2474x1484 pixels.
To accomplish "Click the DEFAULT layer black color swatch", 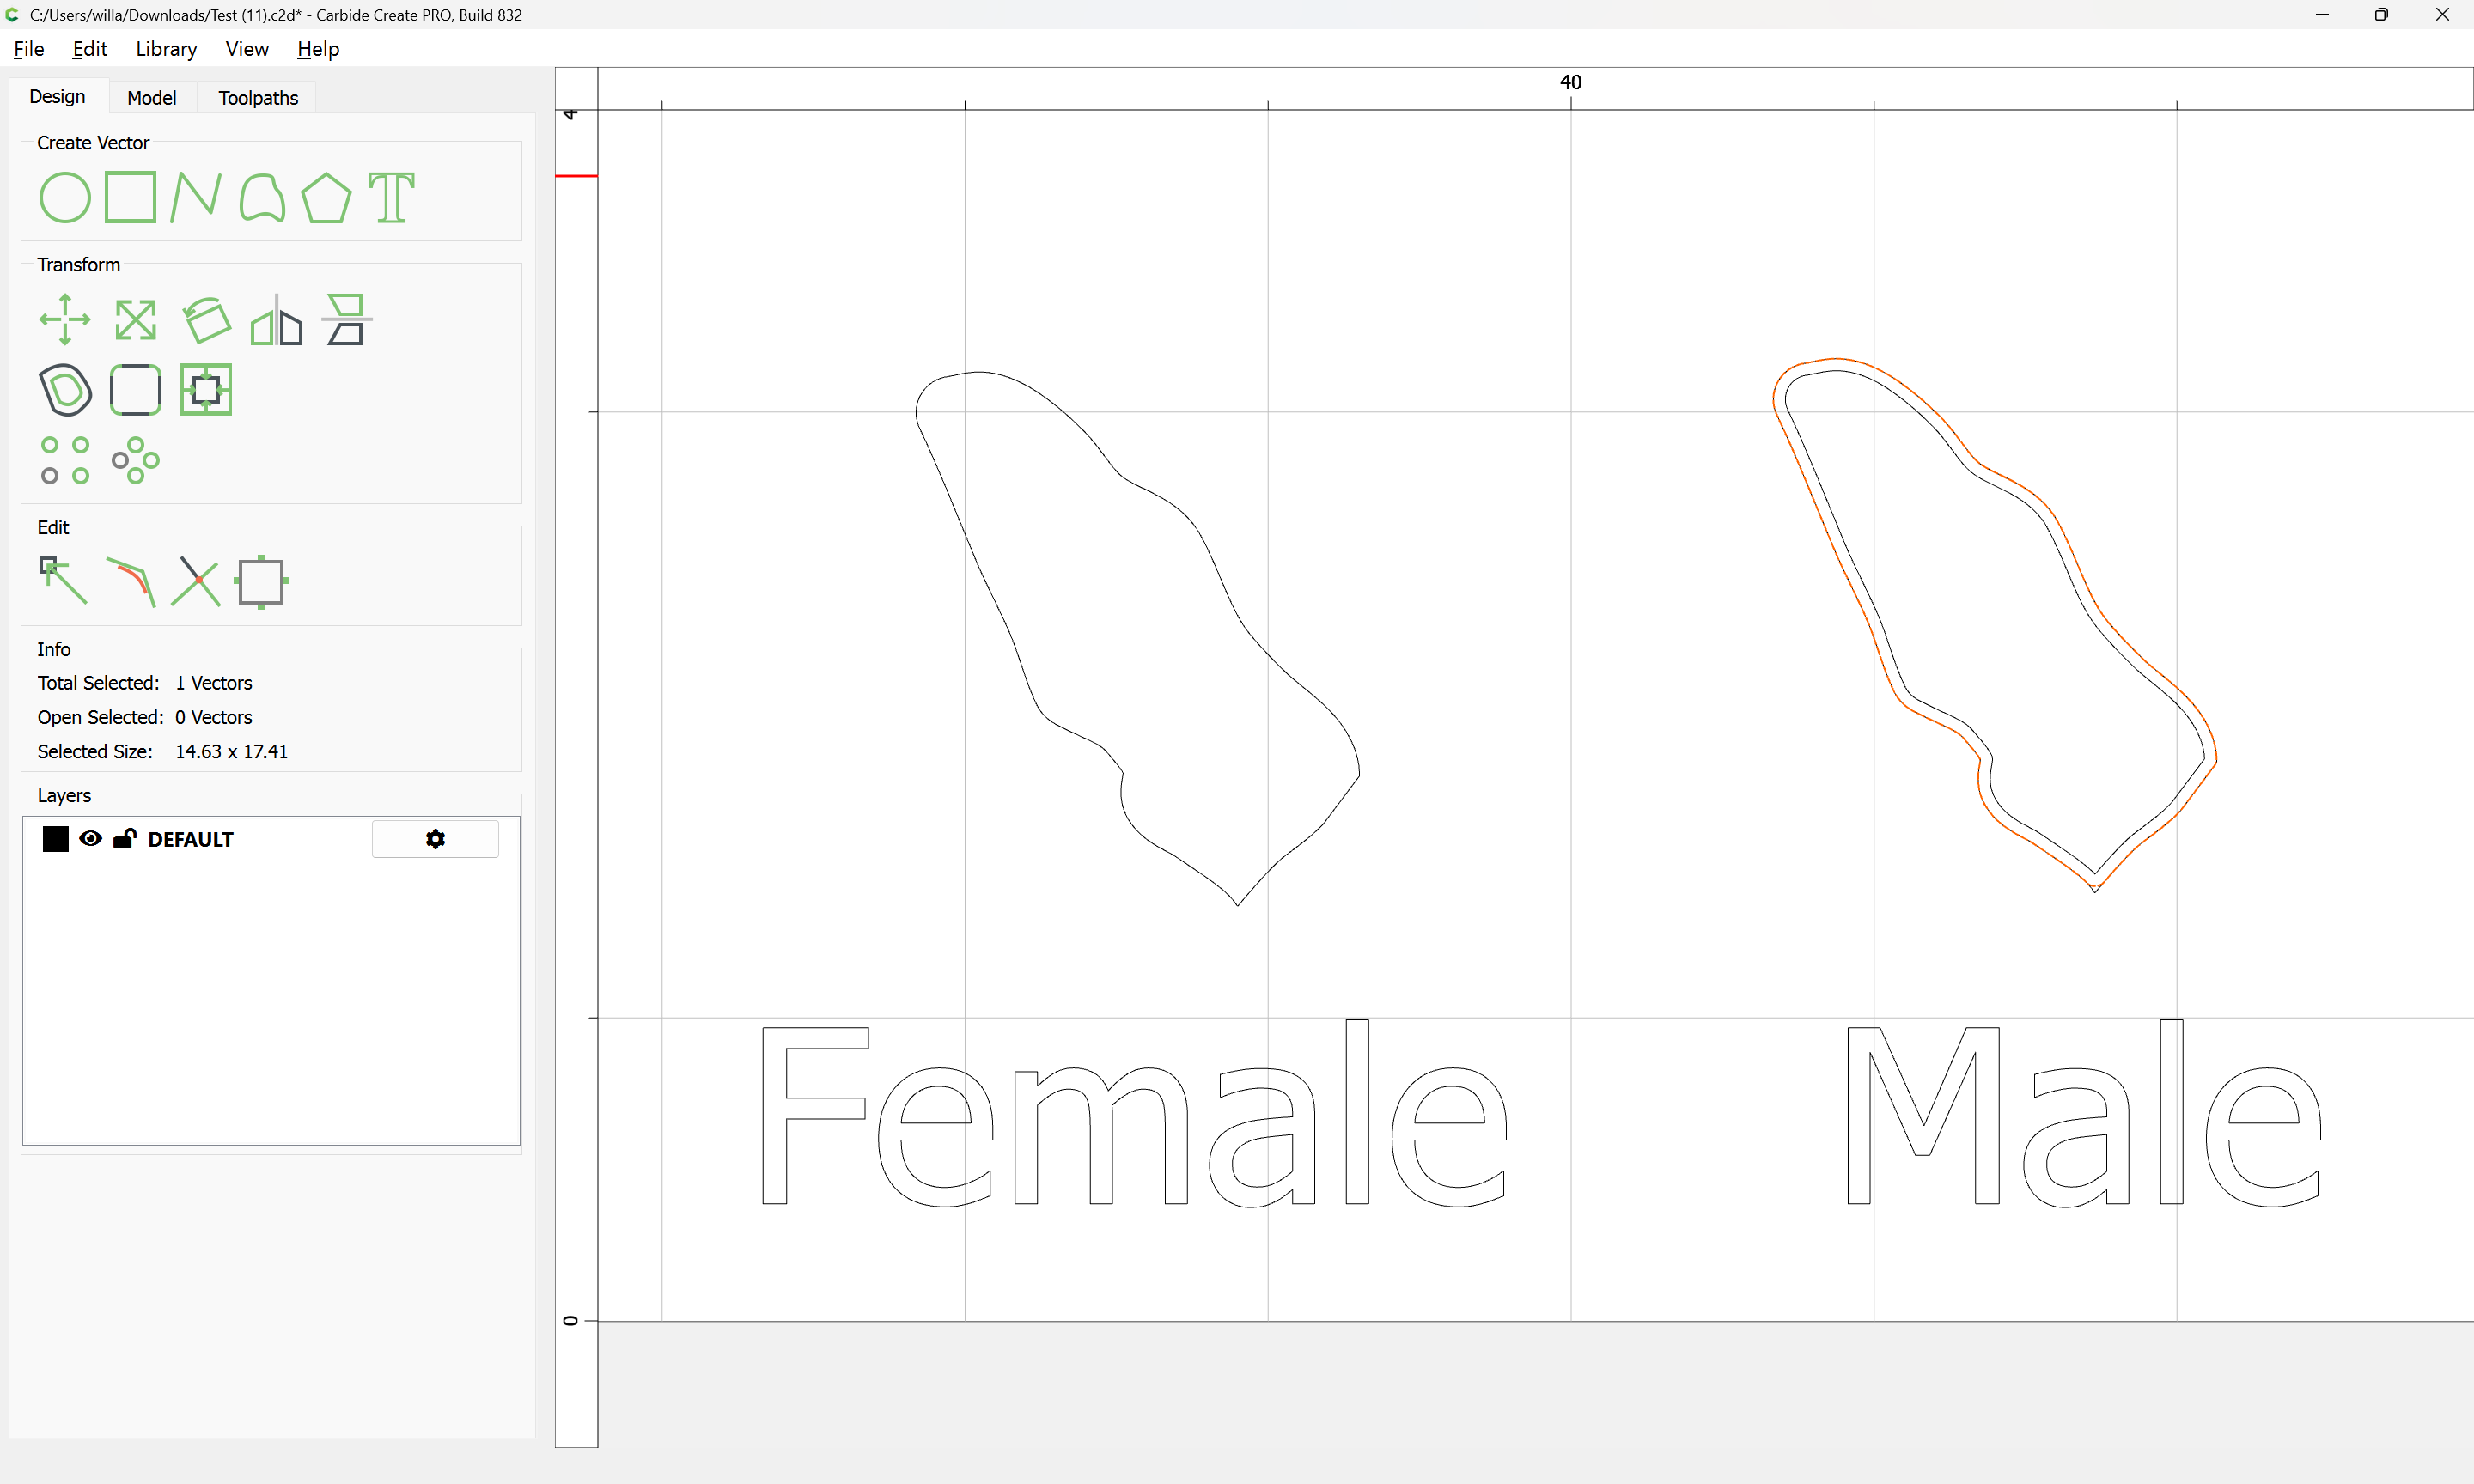I will [x=56, y=838].
